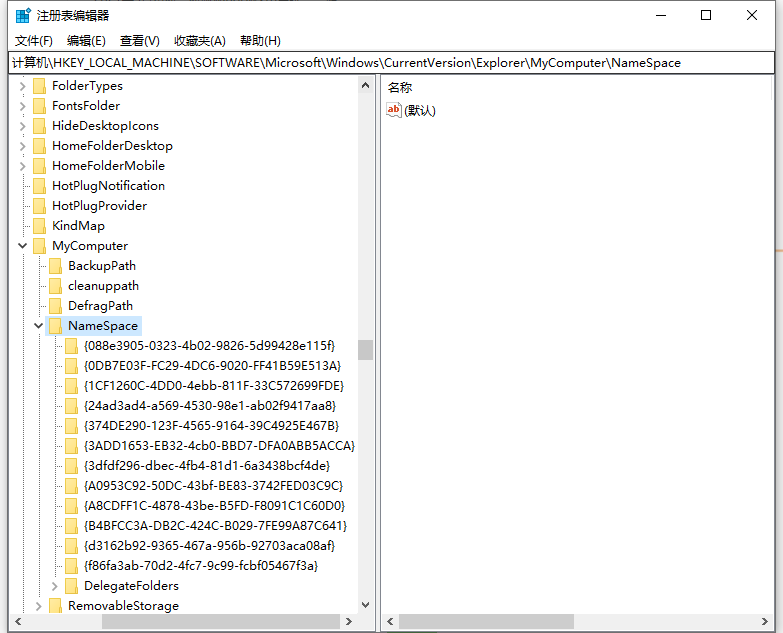Click the folder icon beside KindMap

40,226
